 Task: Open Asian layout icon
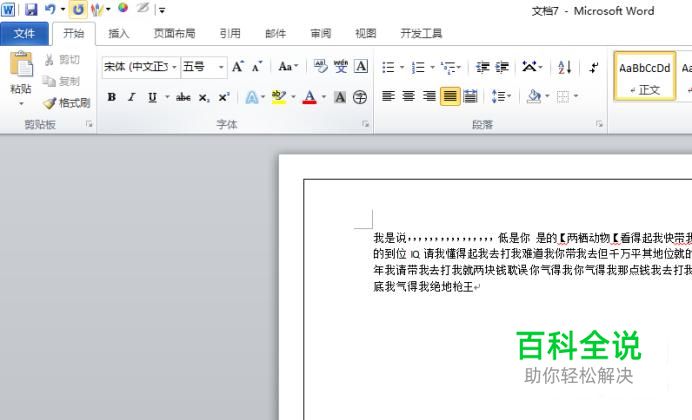point(532,67)
